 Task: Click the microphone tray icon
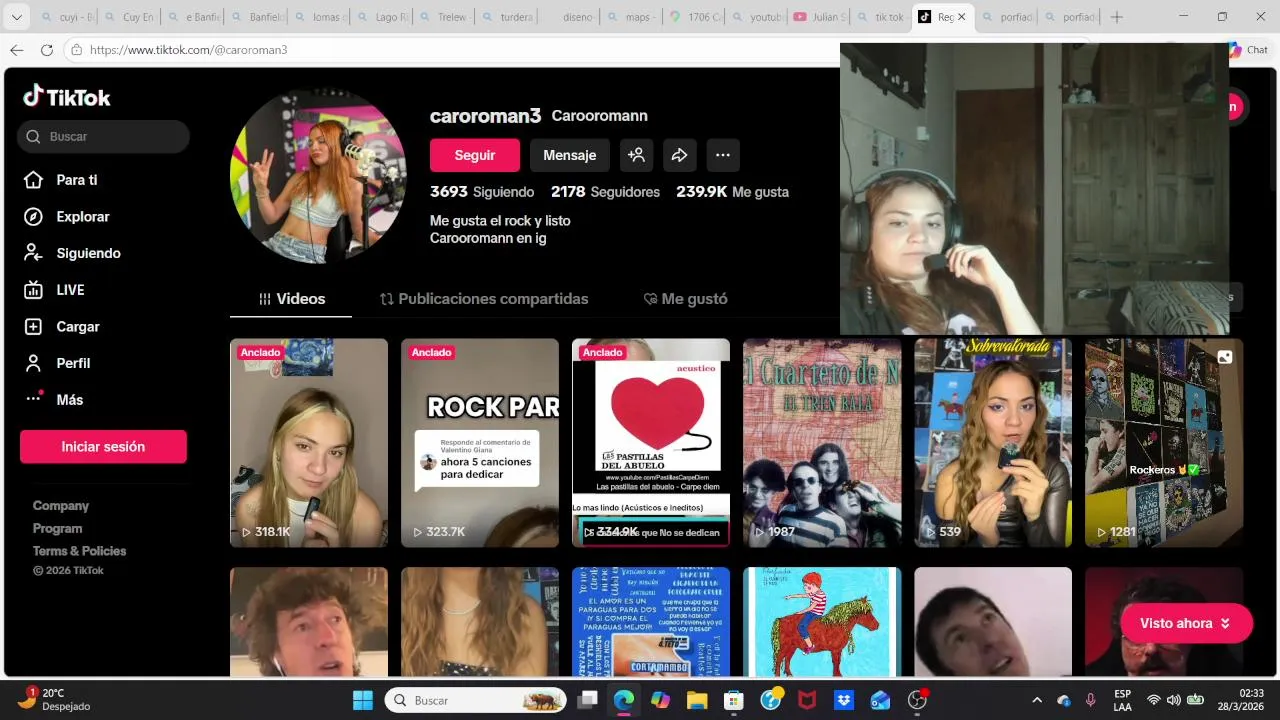click(1090, 700)
